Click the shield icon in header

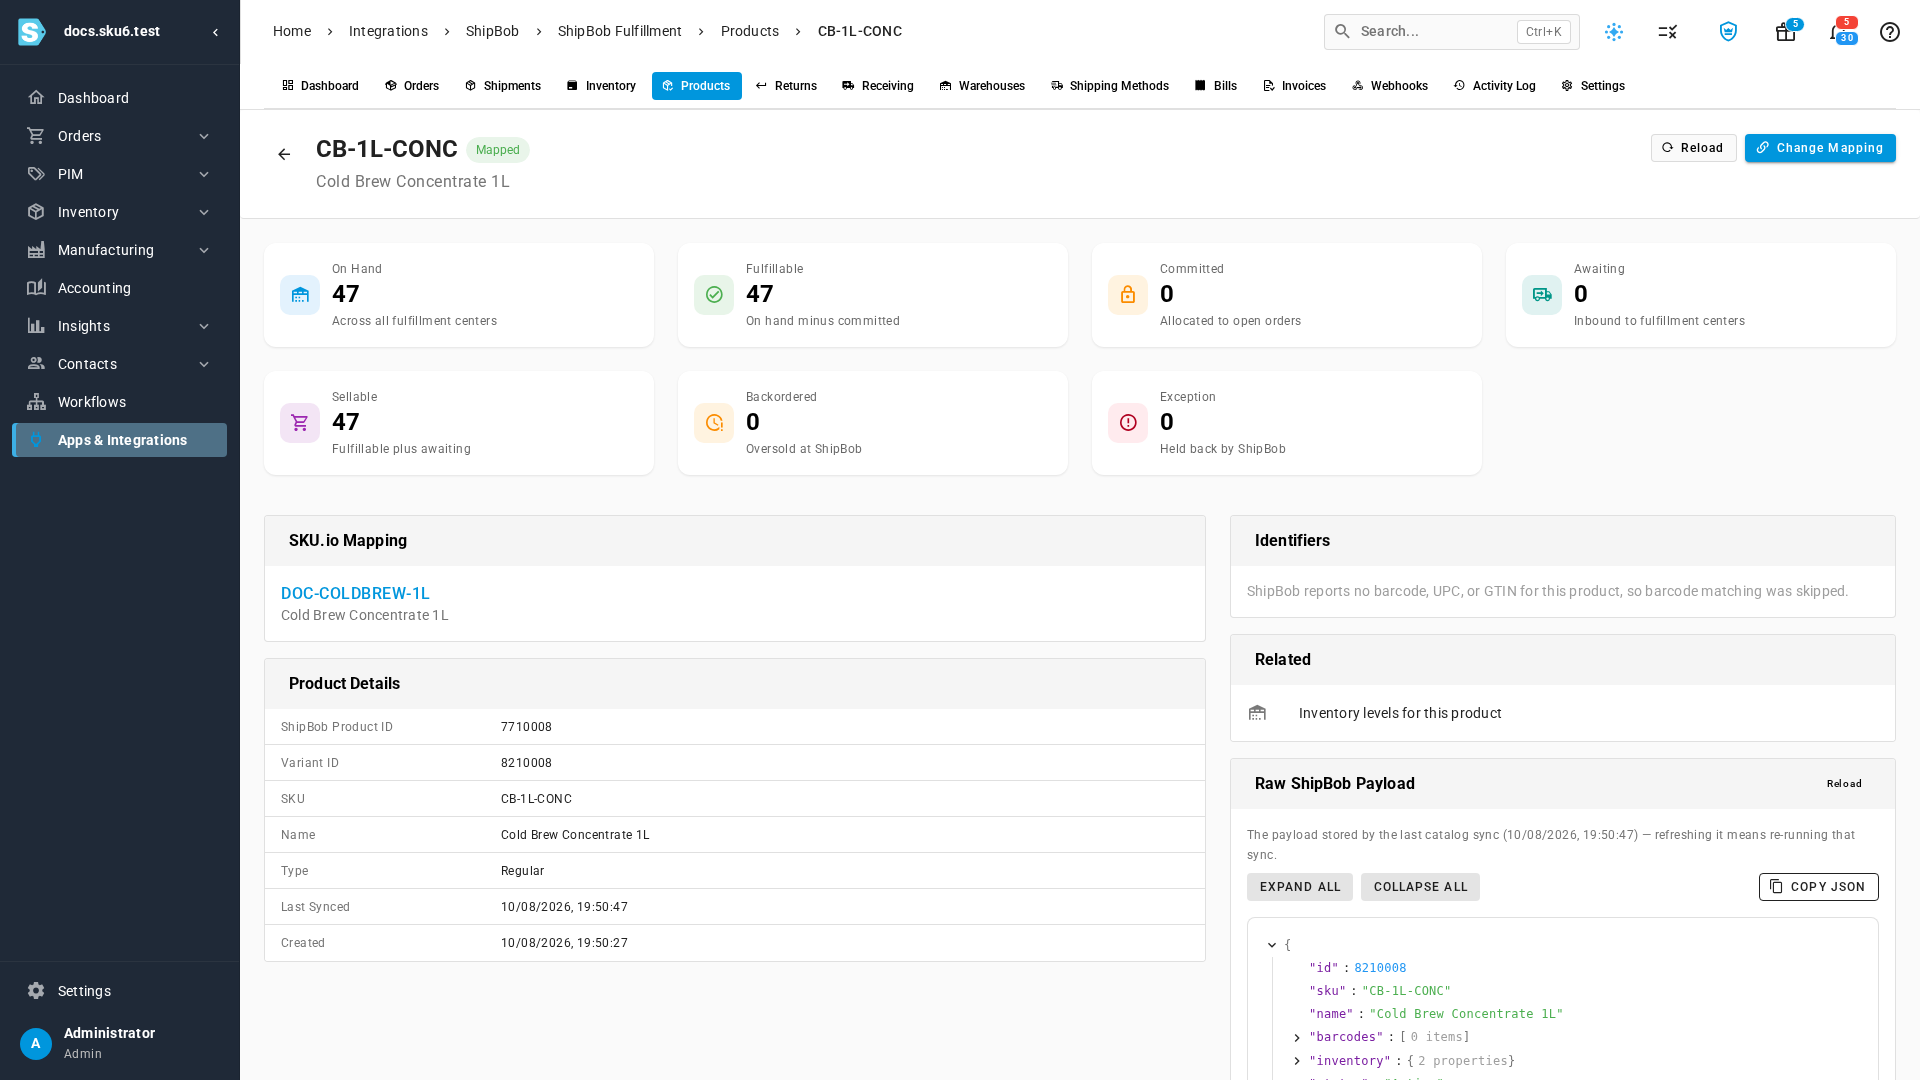point(1728,32)
